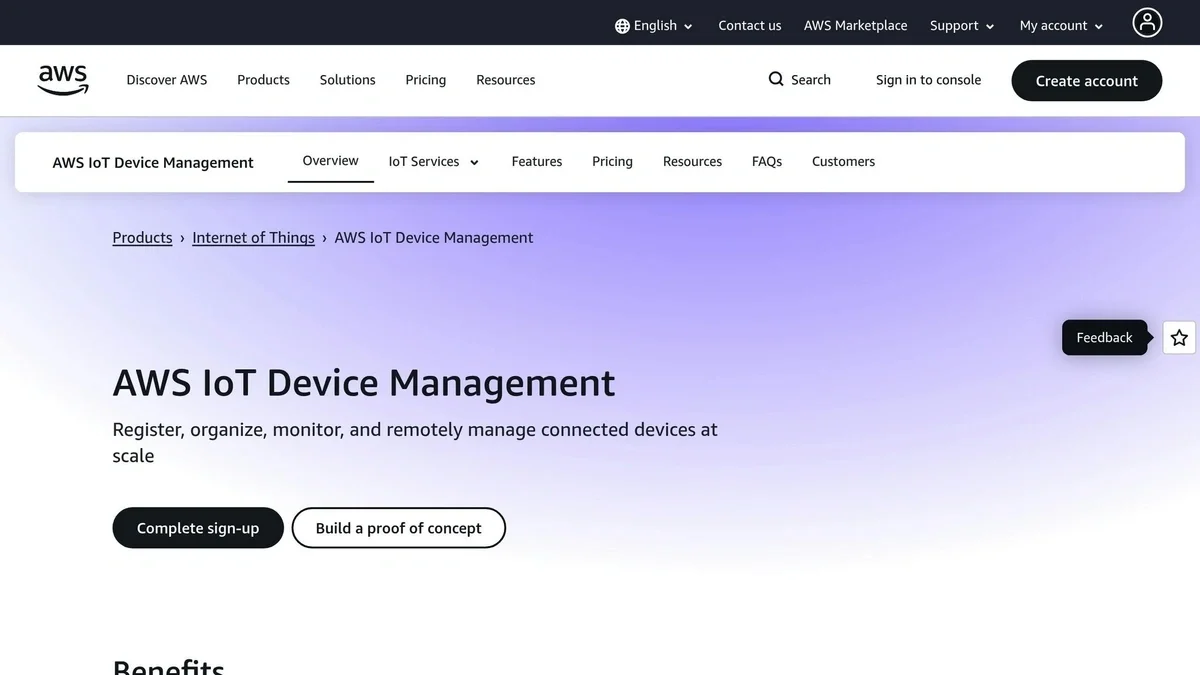Click the Create account button

[x=1086, y=80]
